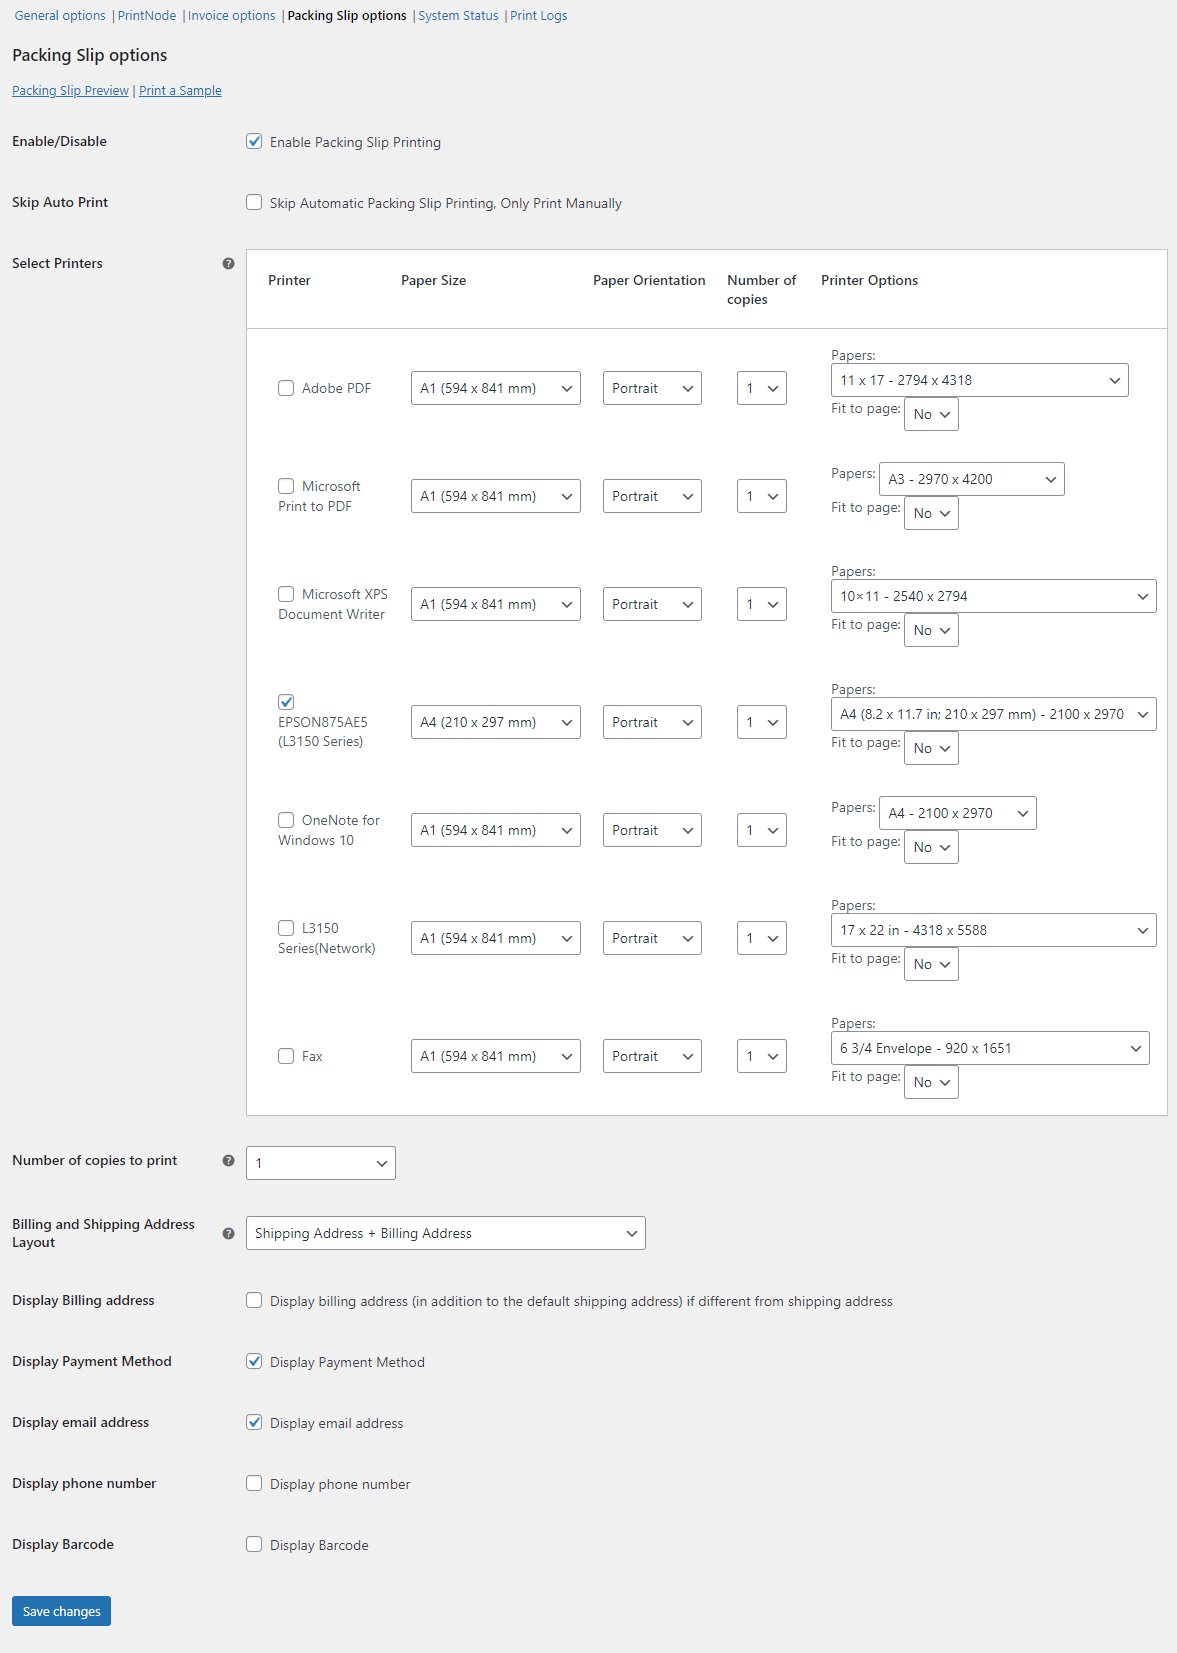Disable Display Payment Method checkbox
1177x1653 pixels.
point(254,1362)
